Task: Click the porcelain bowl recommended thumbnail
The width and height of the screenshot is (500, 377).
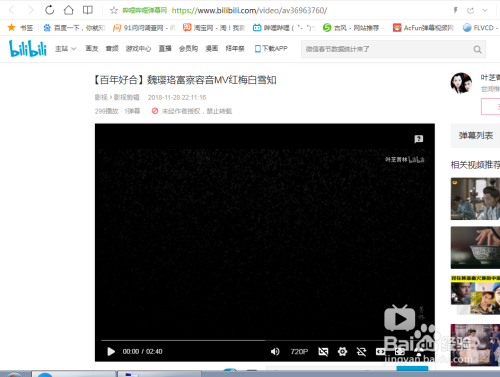Action: click(475, 248)
